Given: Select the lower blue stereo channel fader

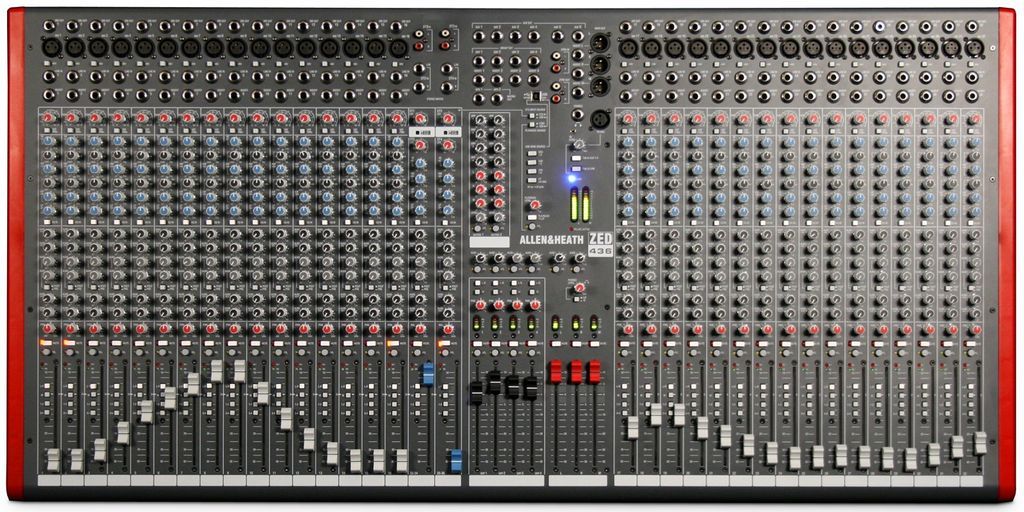Looking at the screenshot, I should (456, 460).
